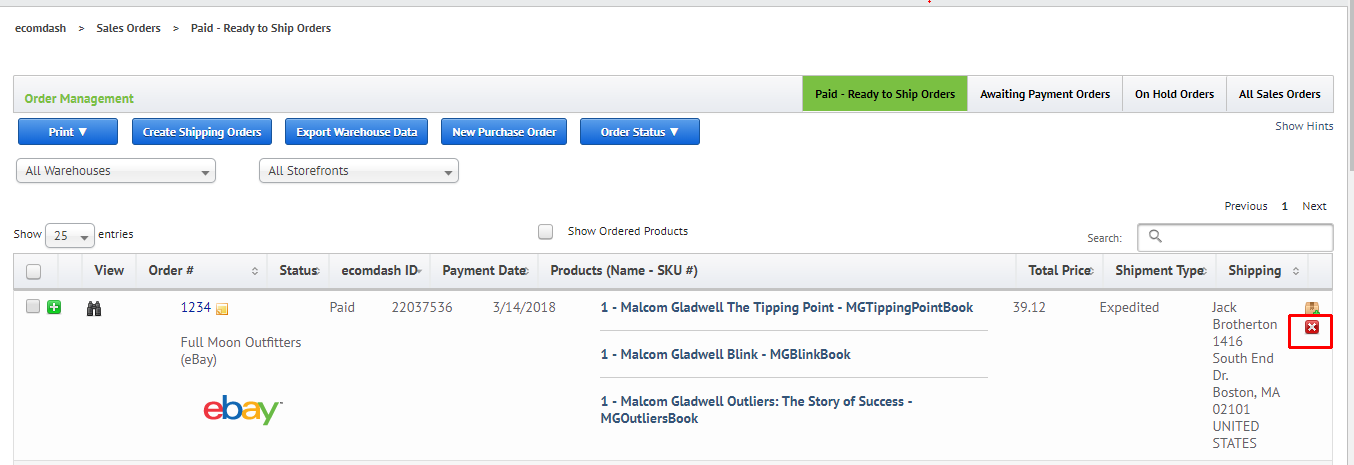This screenshot has height=465, width=1354.
Task: Switch to the Awaiting Payment Orders tab
Action: click(1045, 94)
